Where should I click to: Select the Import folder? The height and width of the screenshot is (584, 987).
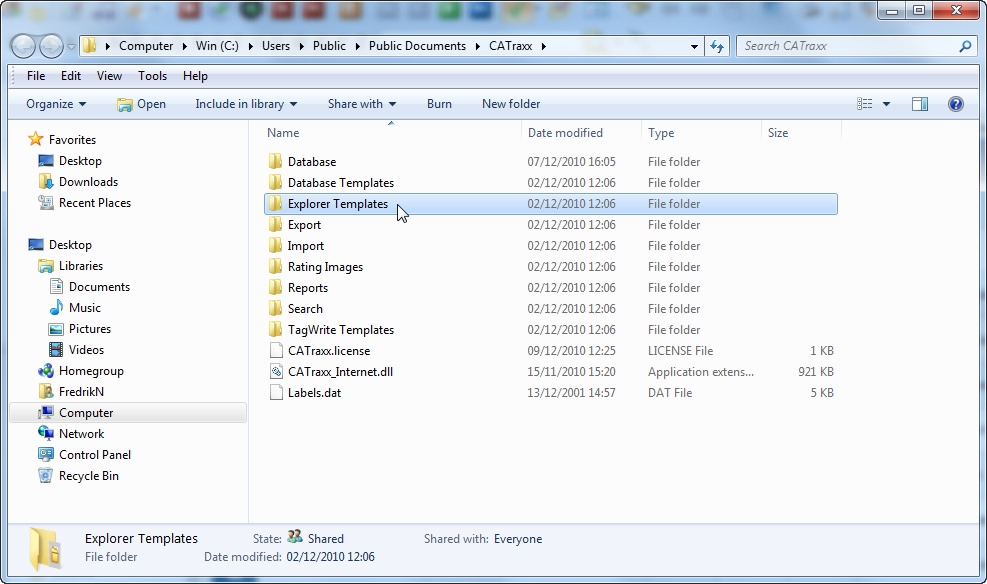pyautogui.click(x=305, y=246)
